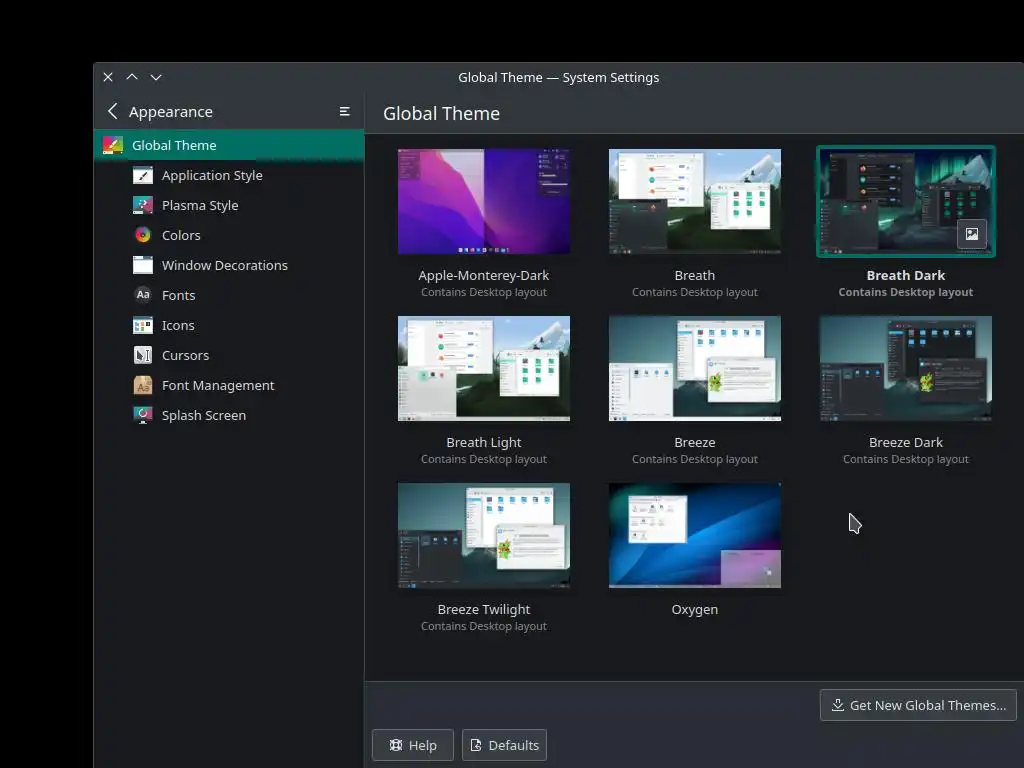1024x768 pixels.
Task: Click the Colors wheel icon
Action: pyautogui.click(x=142, y=235)
